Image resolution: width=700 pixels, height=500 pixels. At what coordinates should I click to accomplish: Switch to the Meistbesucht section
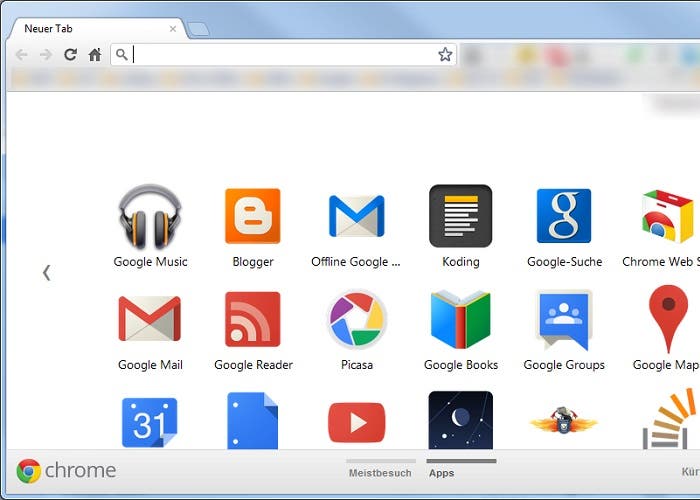click(x=381, y=472)
